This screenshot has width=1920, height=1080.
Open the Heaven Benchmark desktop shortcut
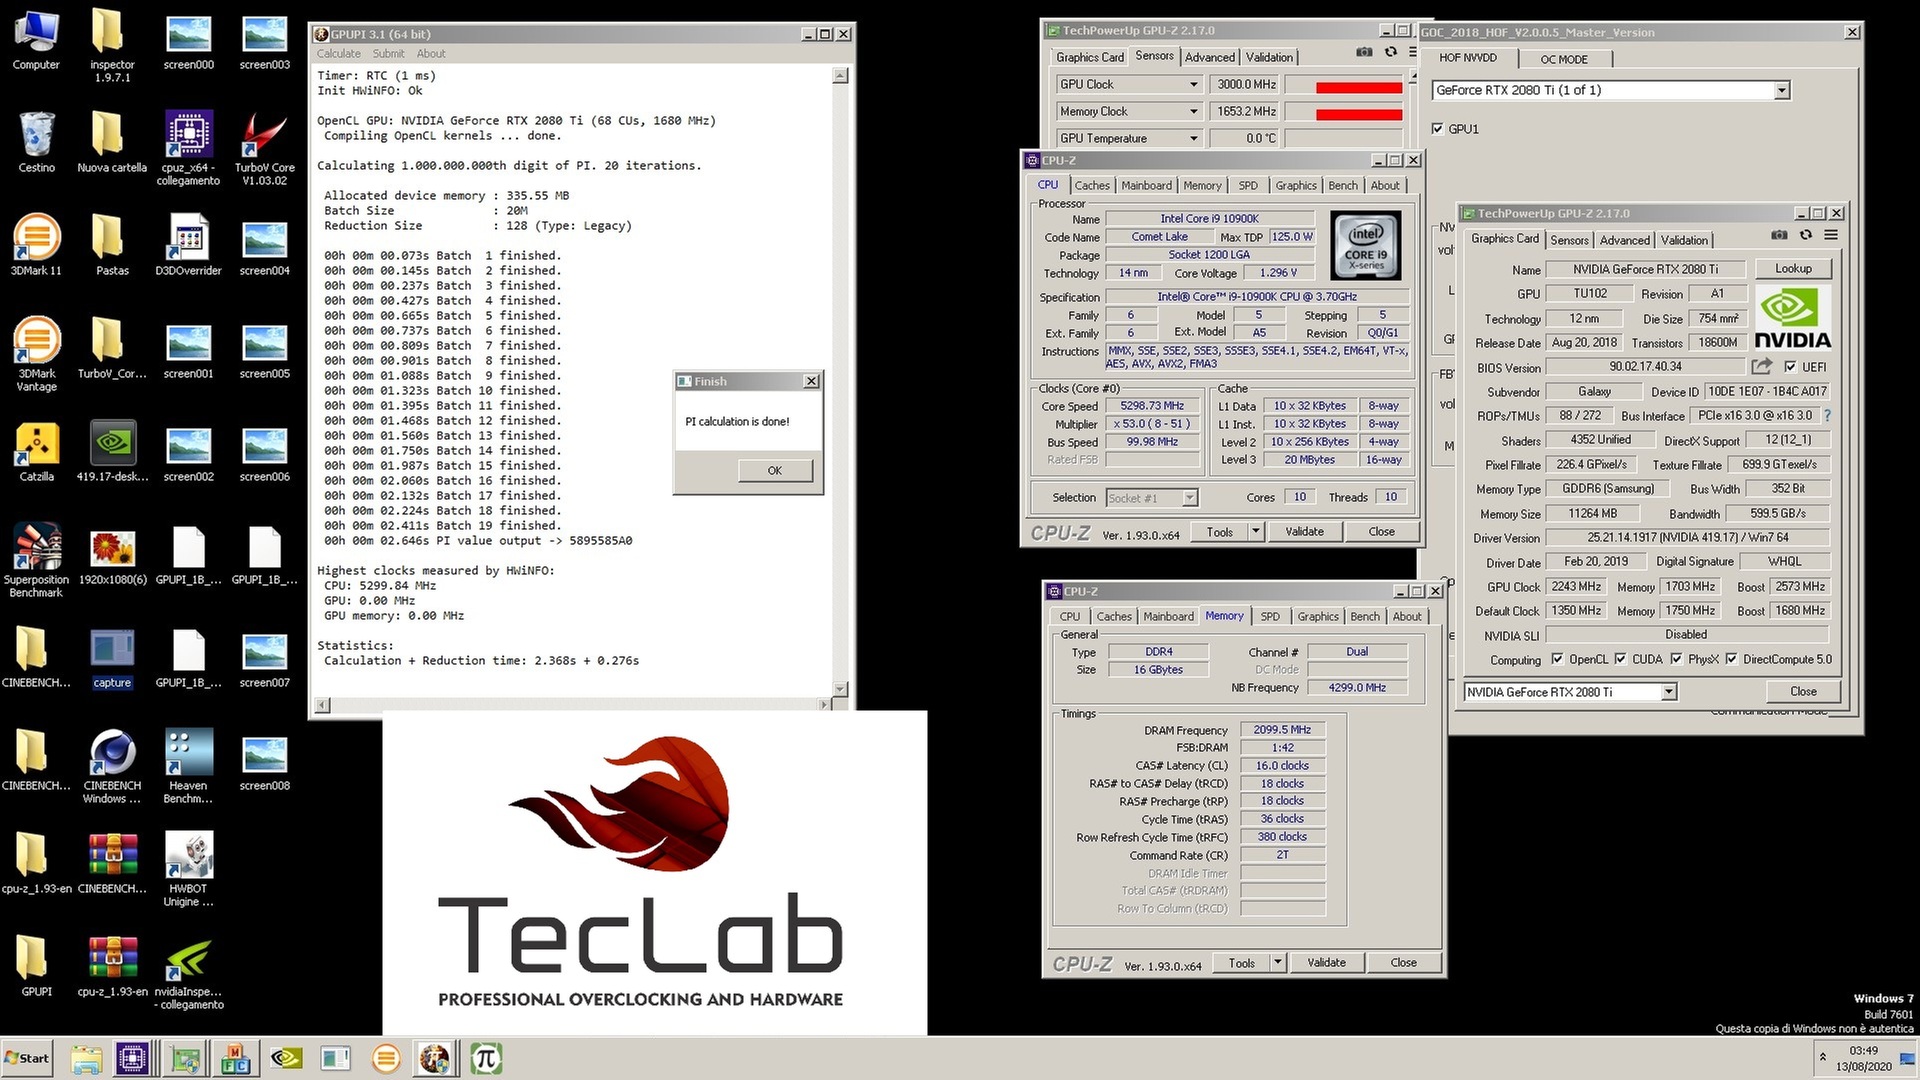(x=188, y=765)
